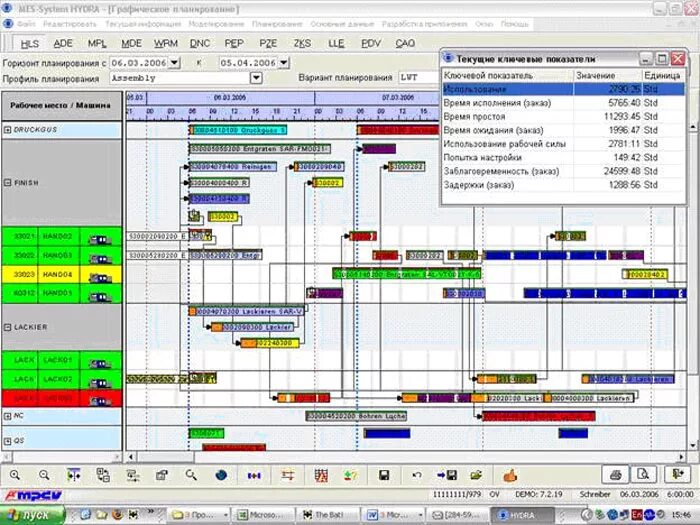Click the machine icon in the HAND02 row
Image resolution: width=700 pixels, height=525 pixels.
100,240
